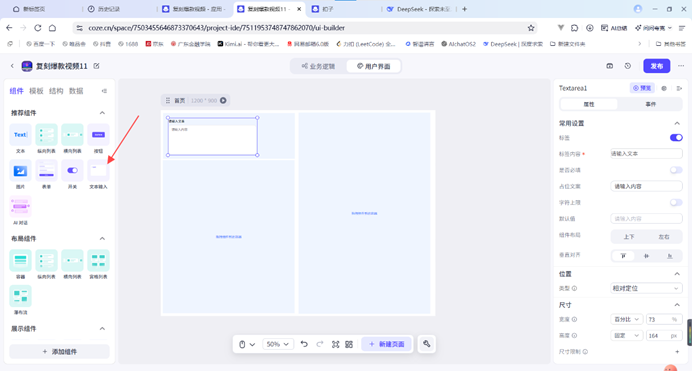Choose bottom vertical alignment in 垂直对齐
Image resolution: width=692 pixels, height=371 pixels.
point(669,256)
